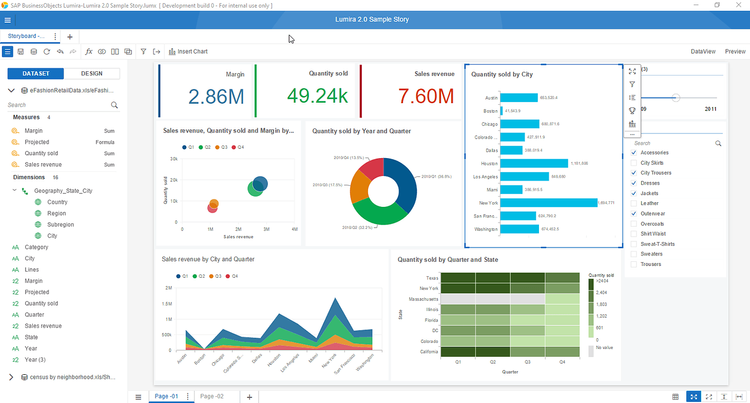Click the Refresh icon in the toolbar
The image size is (750, 403).
(x=46, y=52)
